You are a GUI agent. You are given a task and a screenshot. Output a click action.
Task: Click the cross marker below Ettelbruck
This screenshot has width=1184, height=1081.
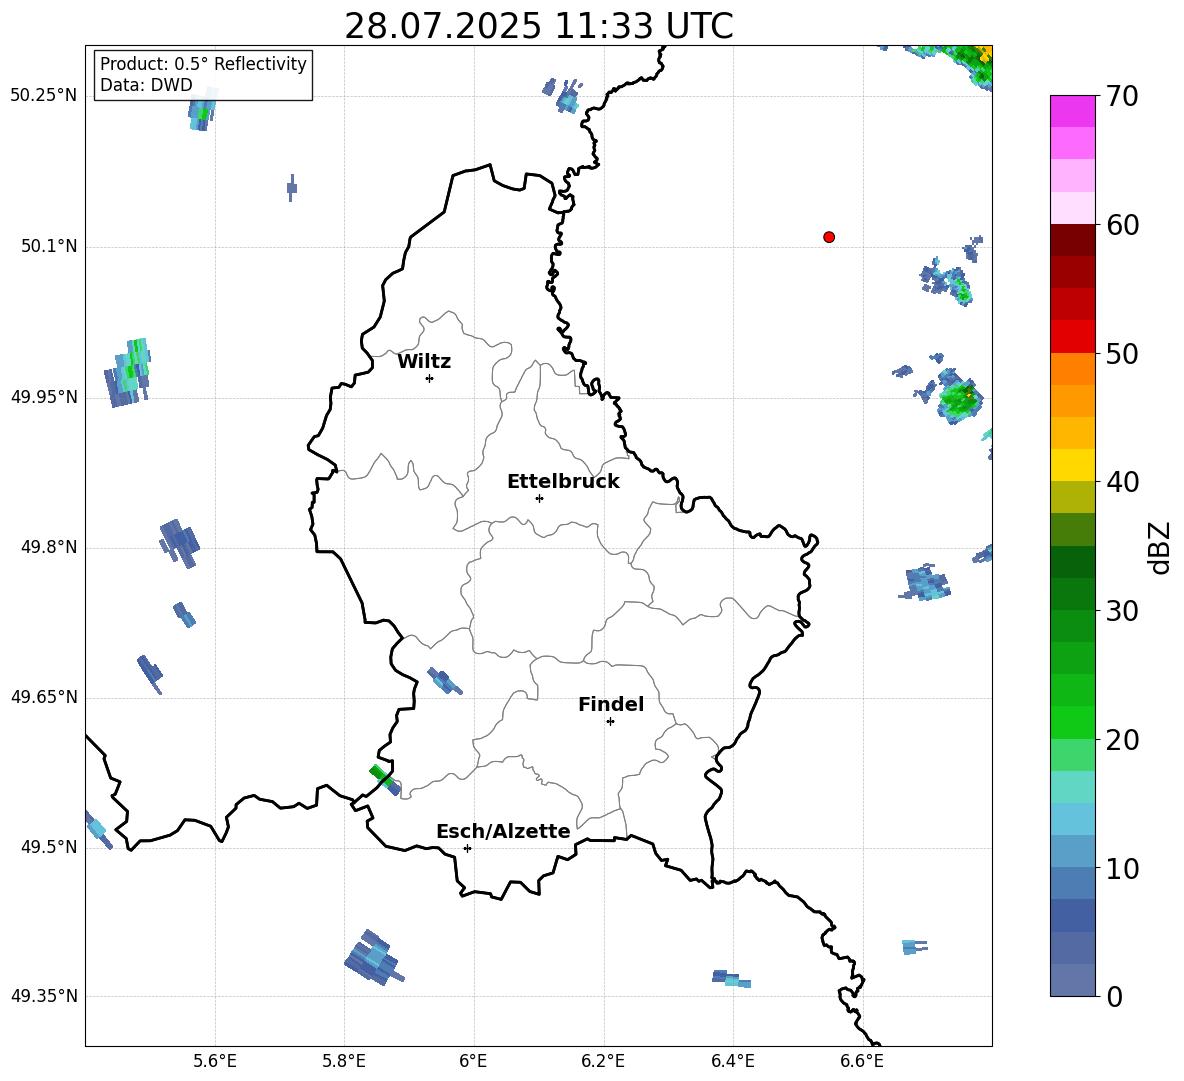coord(539,498)
